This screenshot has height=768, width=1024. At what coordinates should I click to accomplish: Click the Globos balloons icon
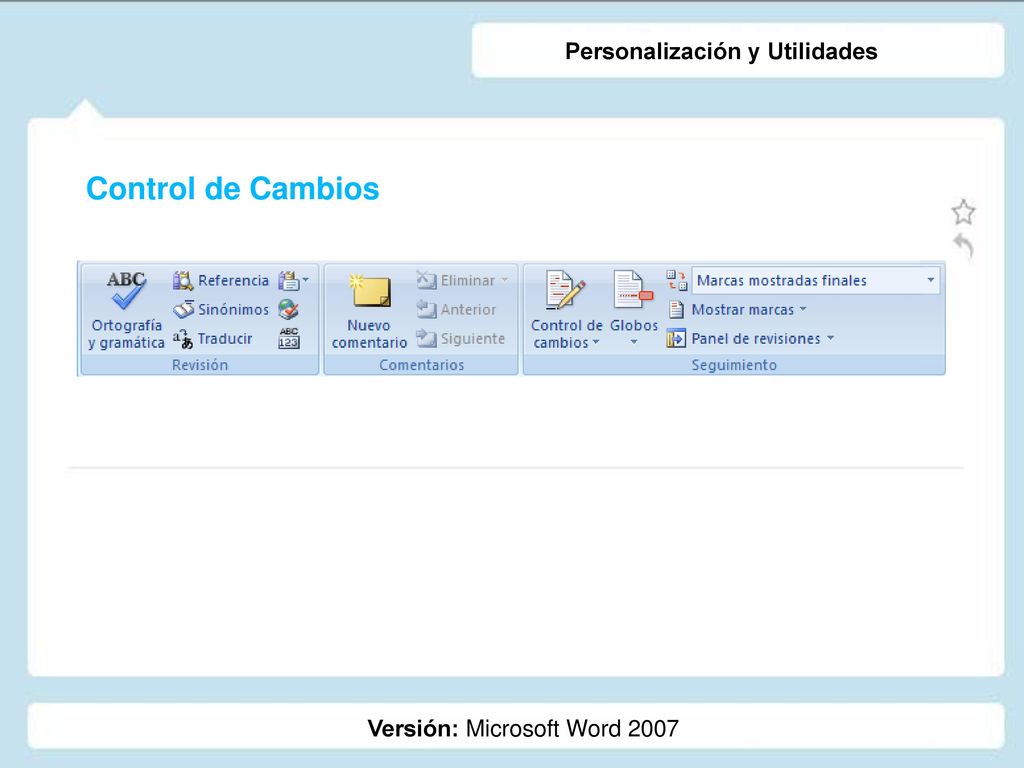coord(633,290)
